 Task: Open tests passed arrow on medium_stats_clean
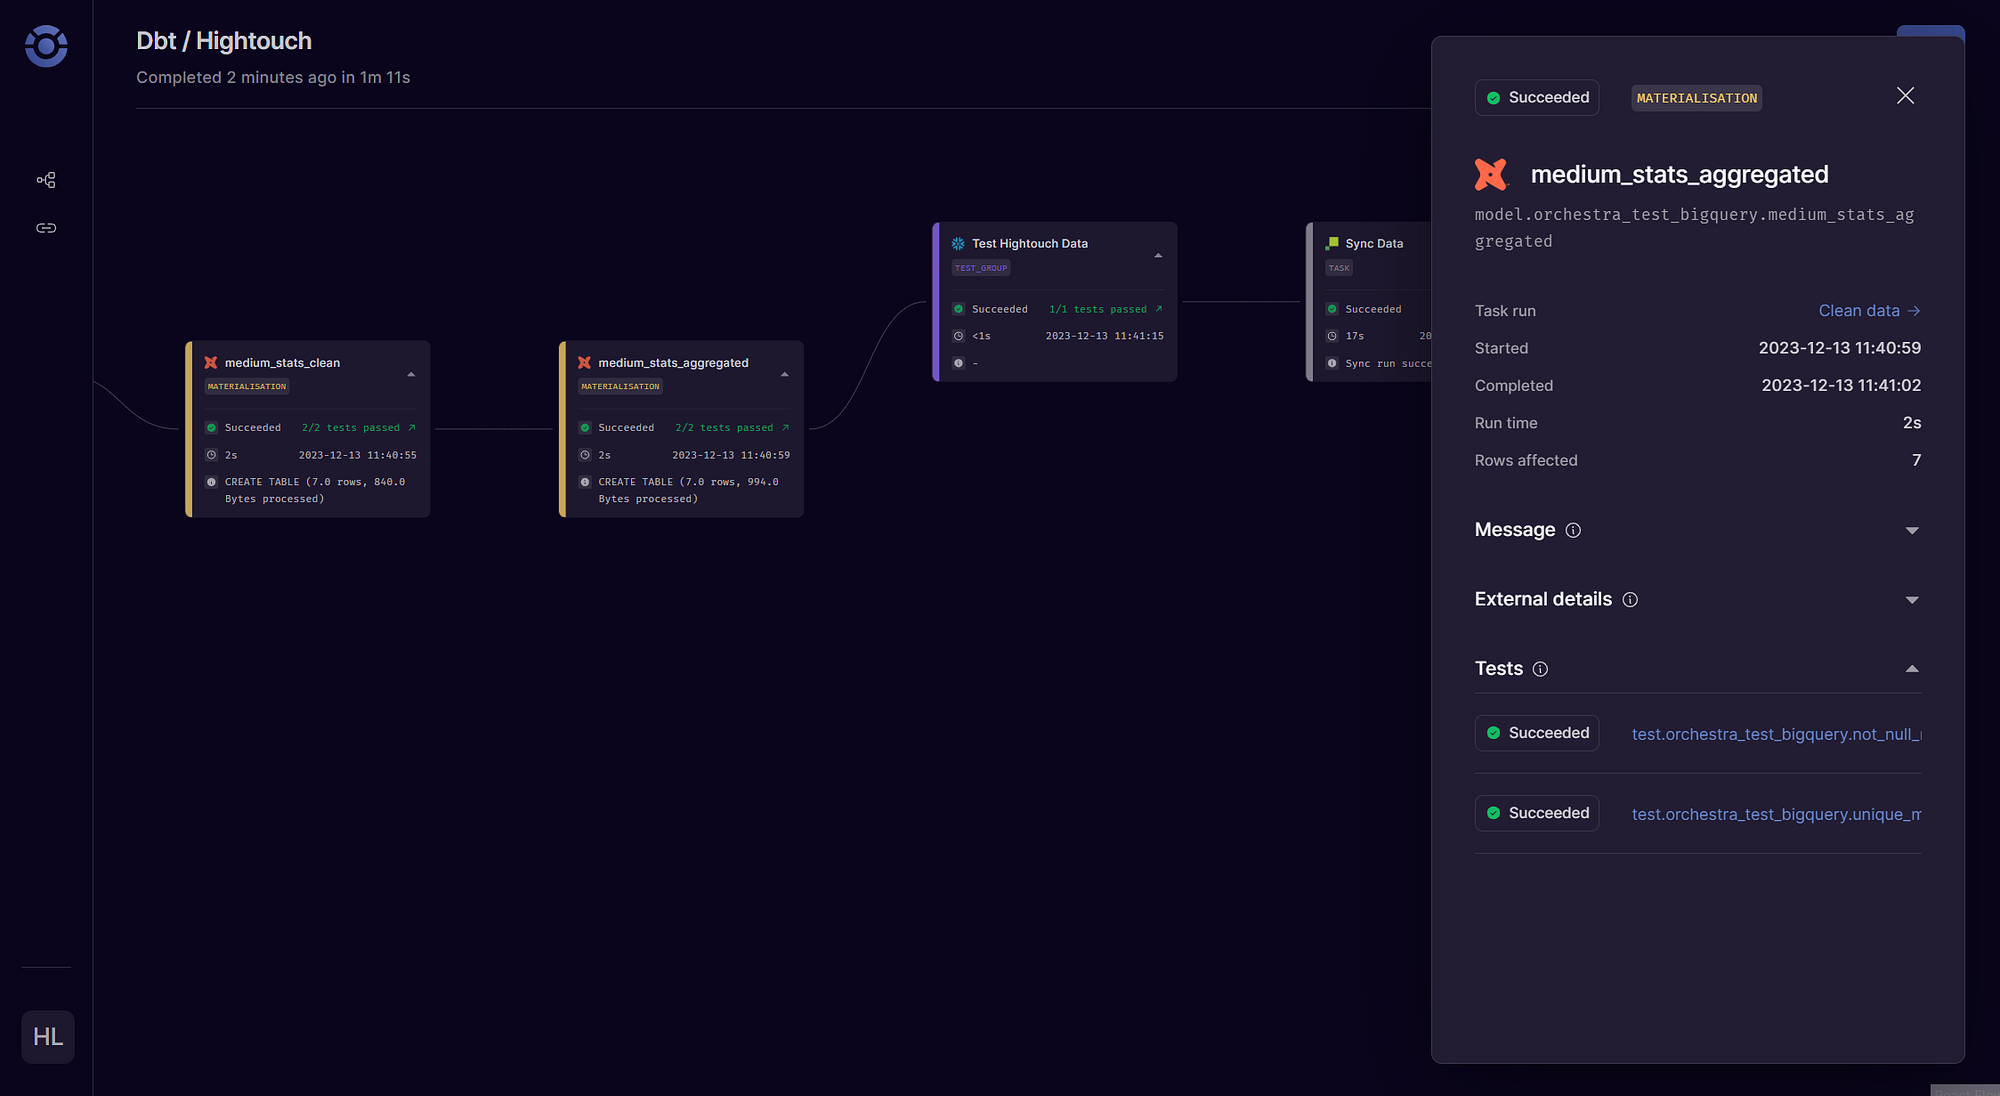(x=411, y=428)
